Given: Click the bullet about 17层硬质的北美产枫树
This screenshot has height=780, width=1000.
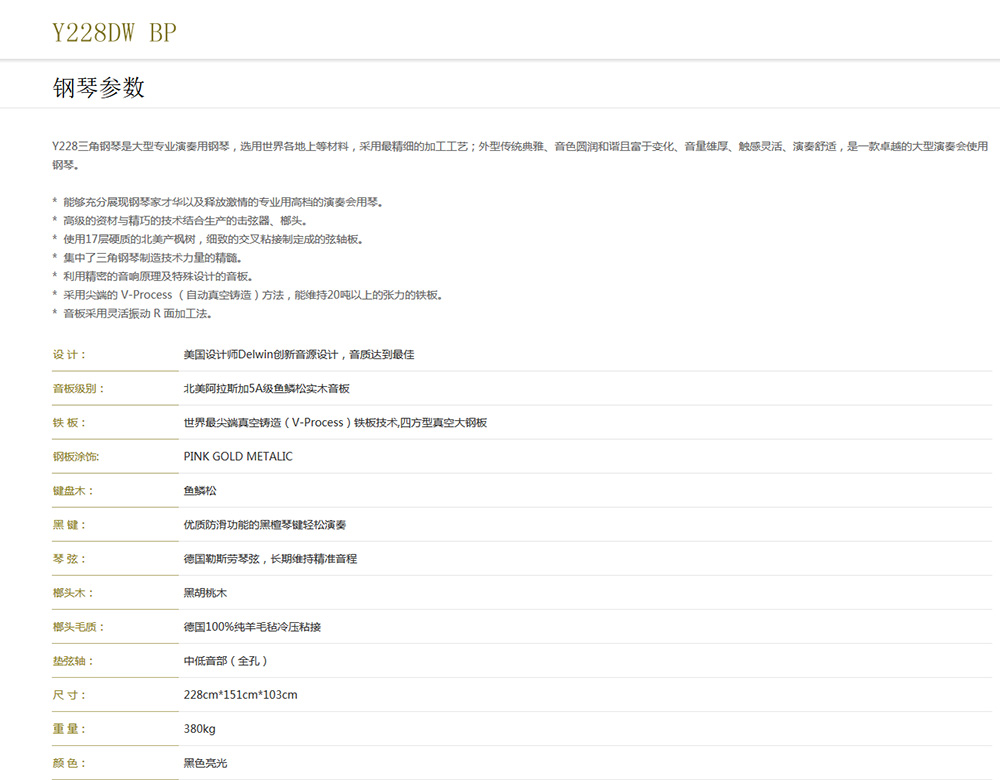Looking at the screenshot, I should click(x=208, y=239).
